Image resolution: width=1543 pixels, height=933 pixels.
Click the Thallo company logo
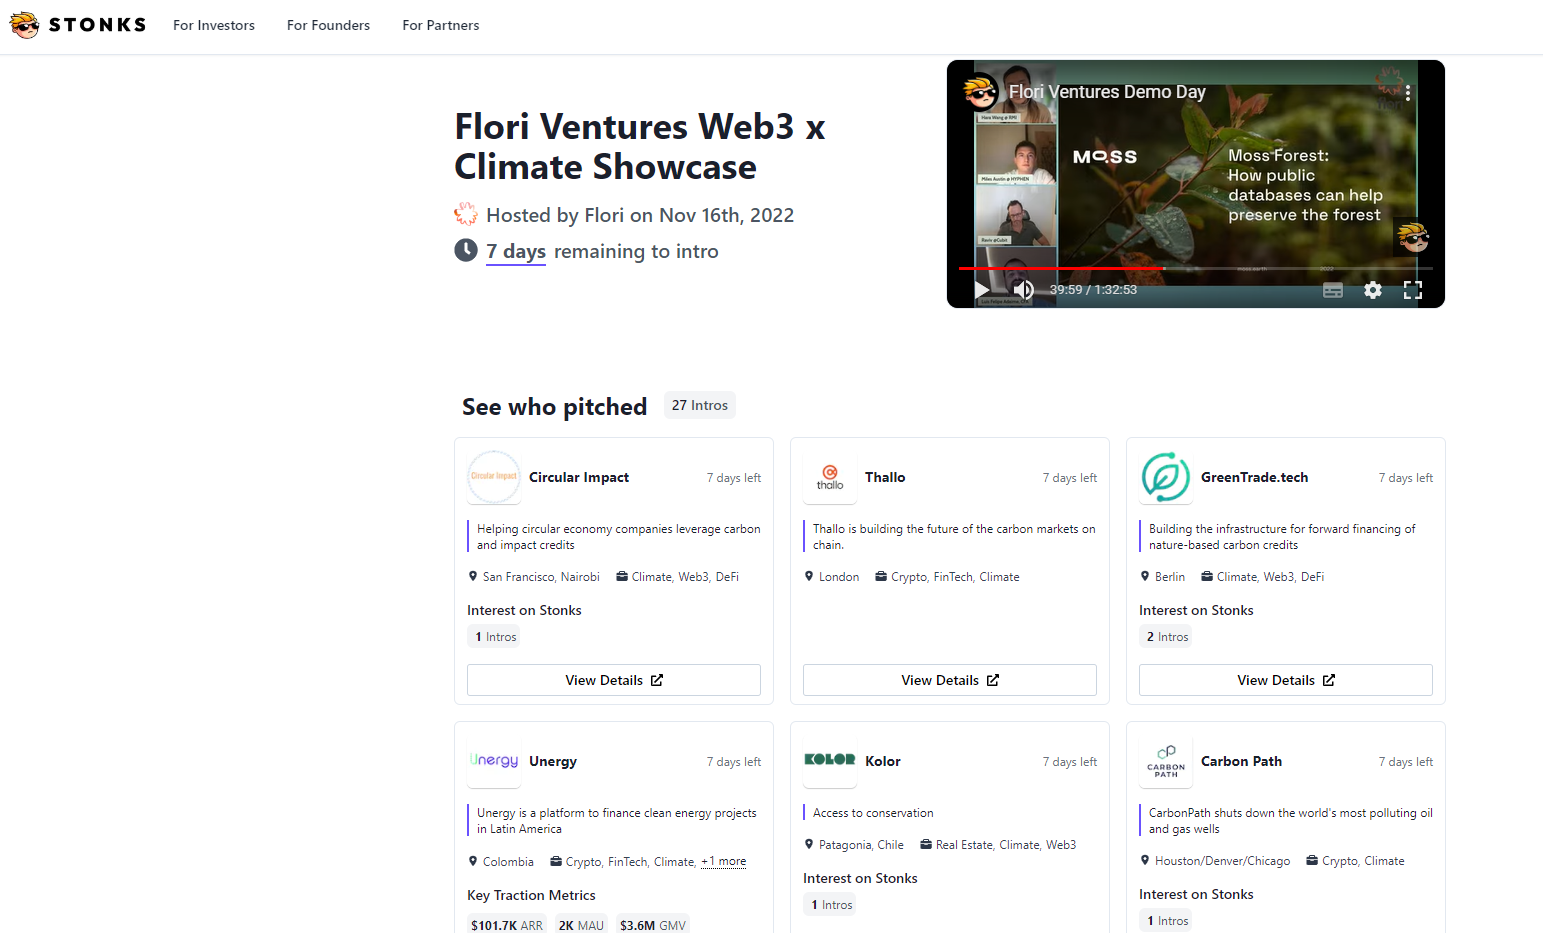830,478
